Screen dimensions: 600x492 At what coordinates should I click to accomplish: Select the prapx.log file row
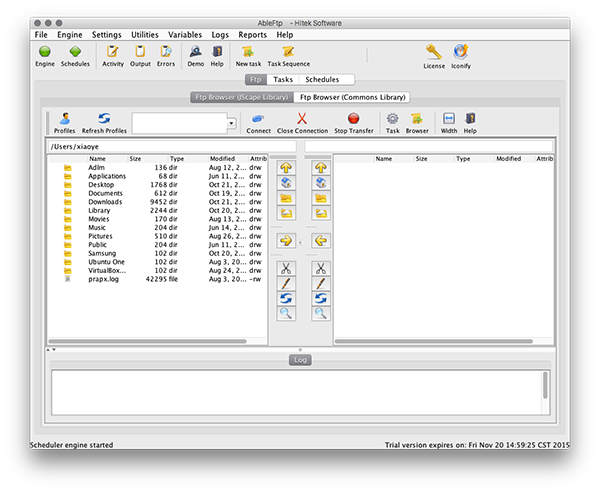[x=157, y=279]
